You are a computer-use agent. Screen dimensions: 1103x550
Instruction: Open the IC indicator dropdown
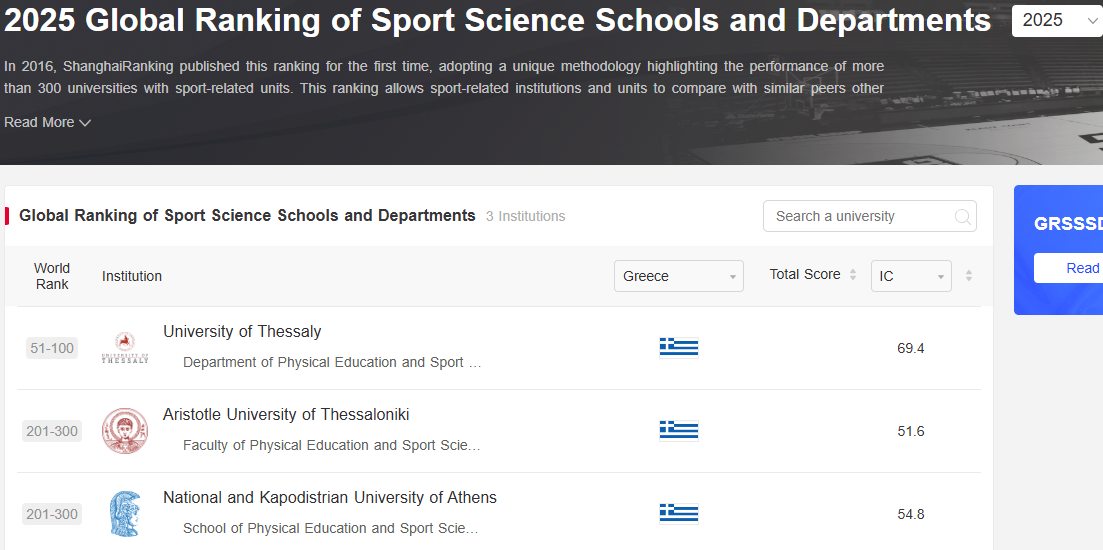tap(910, 276)
